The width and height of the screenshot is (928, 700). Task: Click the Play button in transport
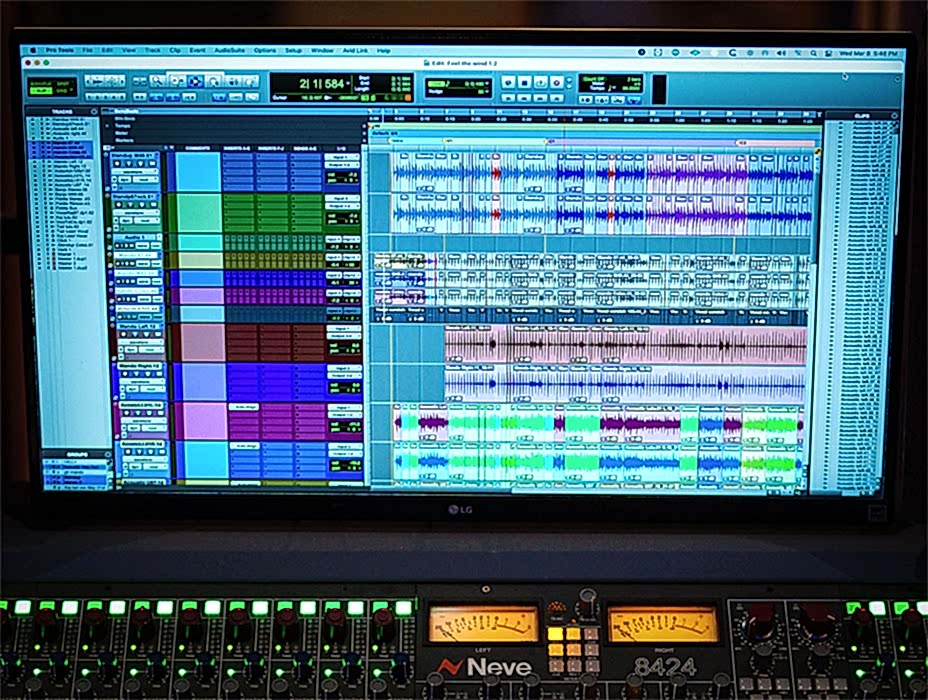[540, 82]
